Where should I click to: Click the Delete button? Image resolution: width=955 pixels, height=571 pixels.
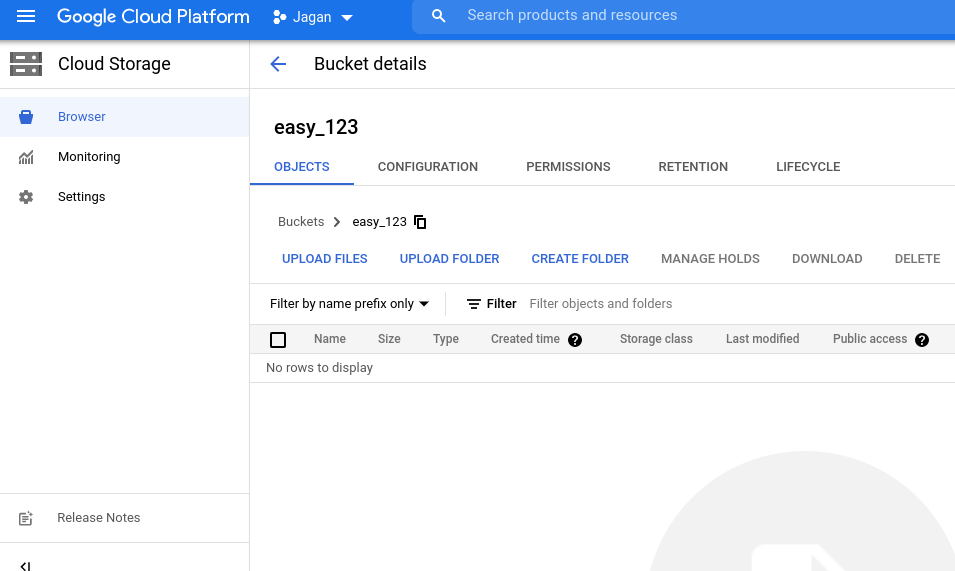(x=917, y=259)
